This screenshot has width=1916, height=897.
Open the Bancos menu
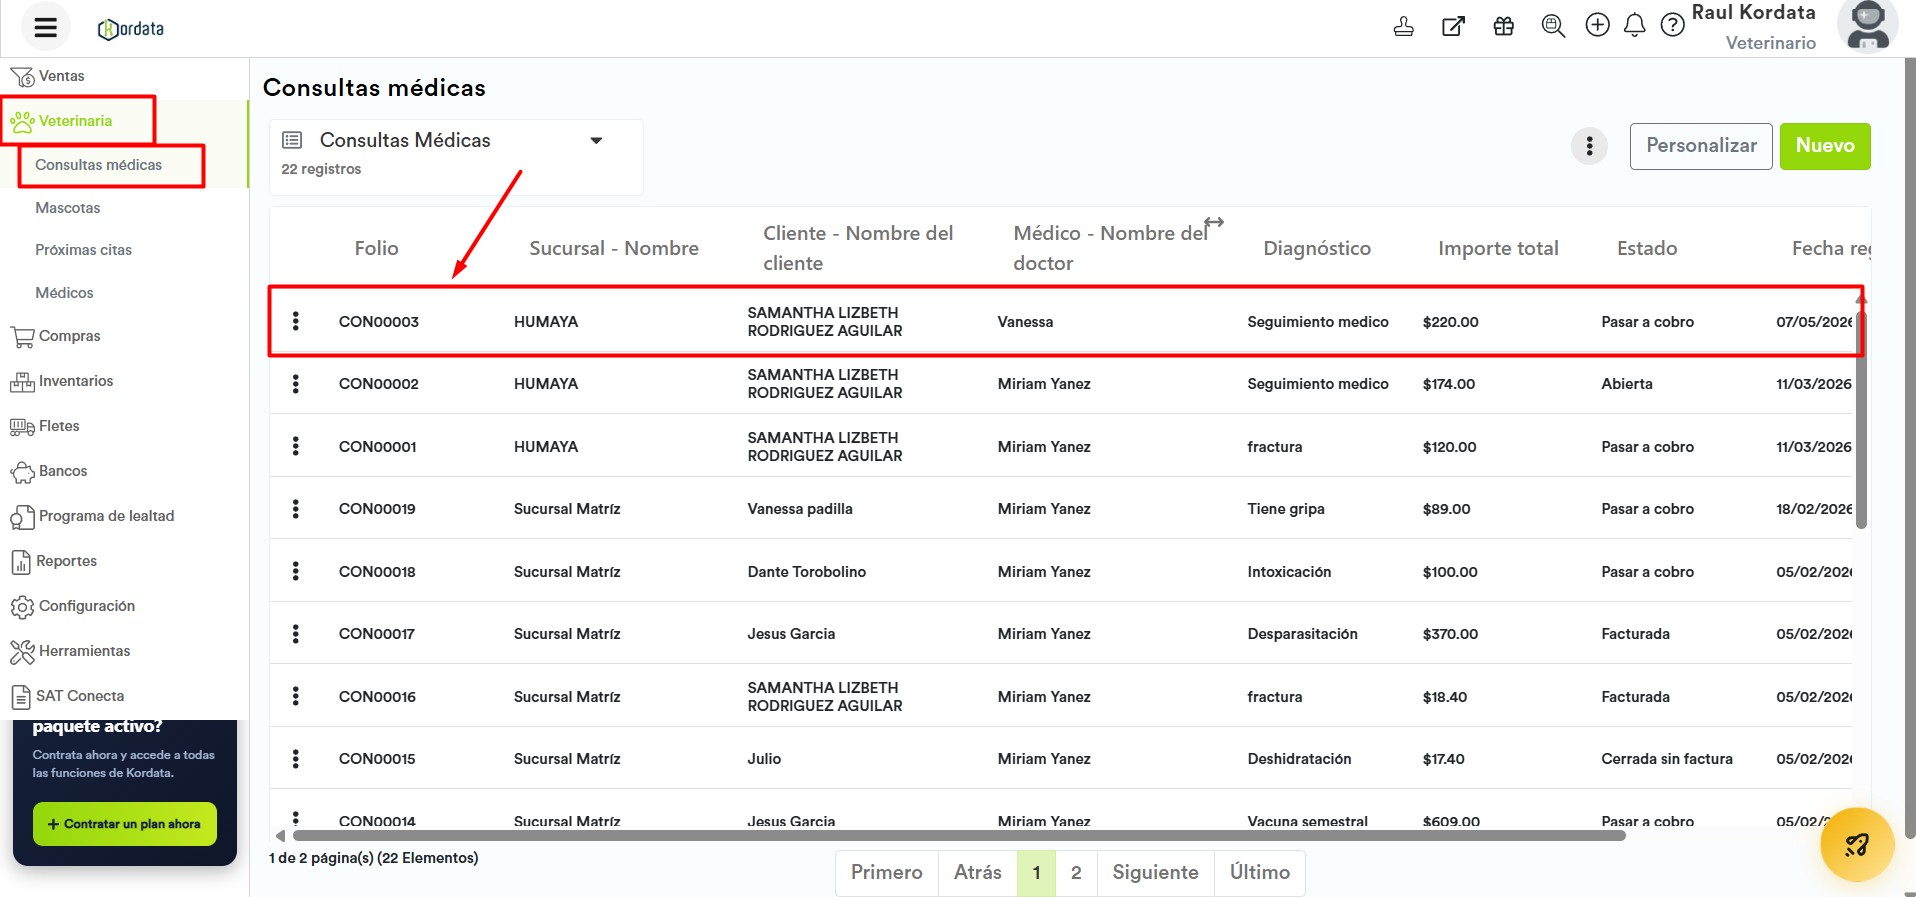(48, 471)
